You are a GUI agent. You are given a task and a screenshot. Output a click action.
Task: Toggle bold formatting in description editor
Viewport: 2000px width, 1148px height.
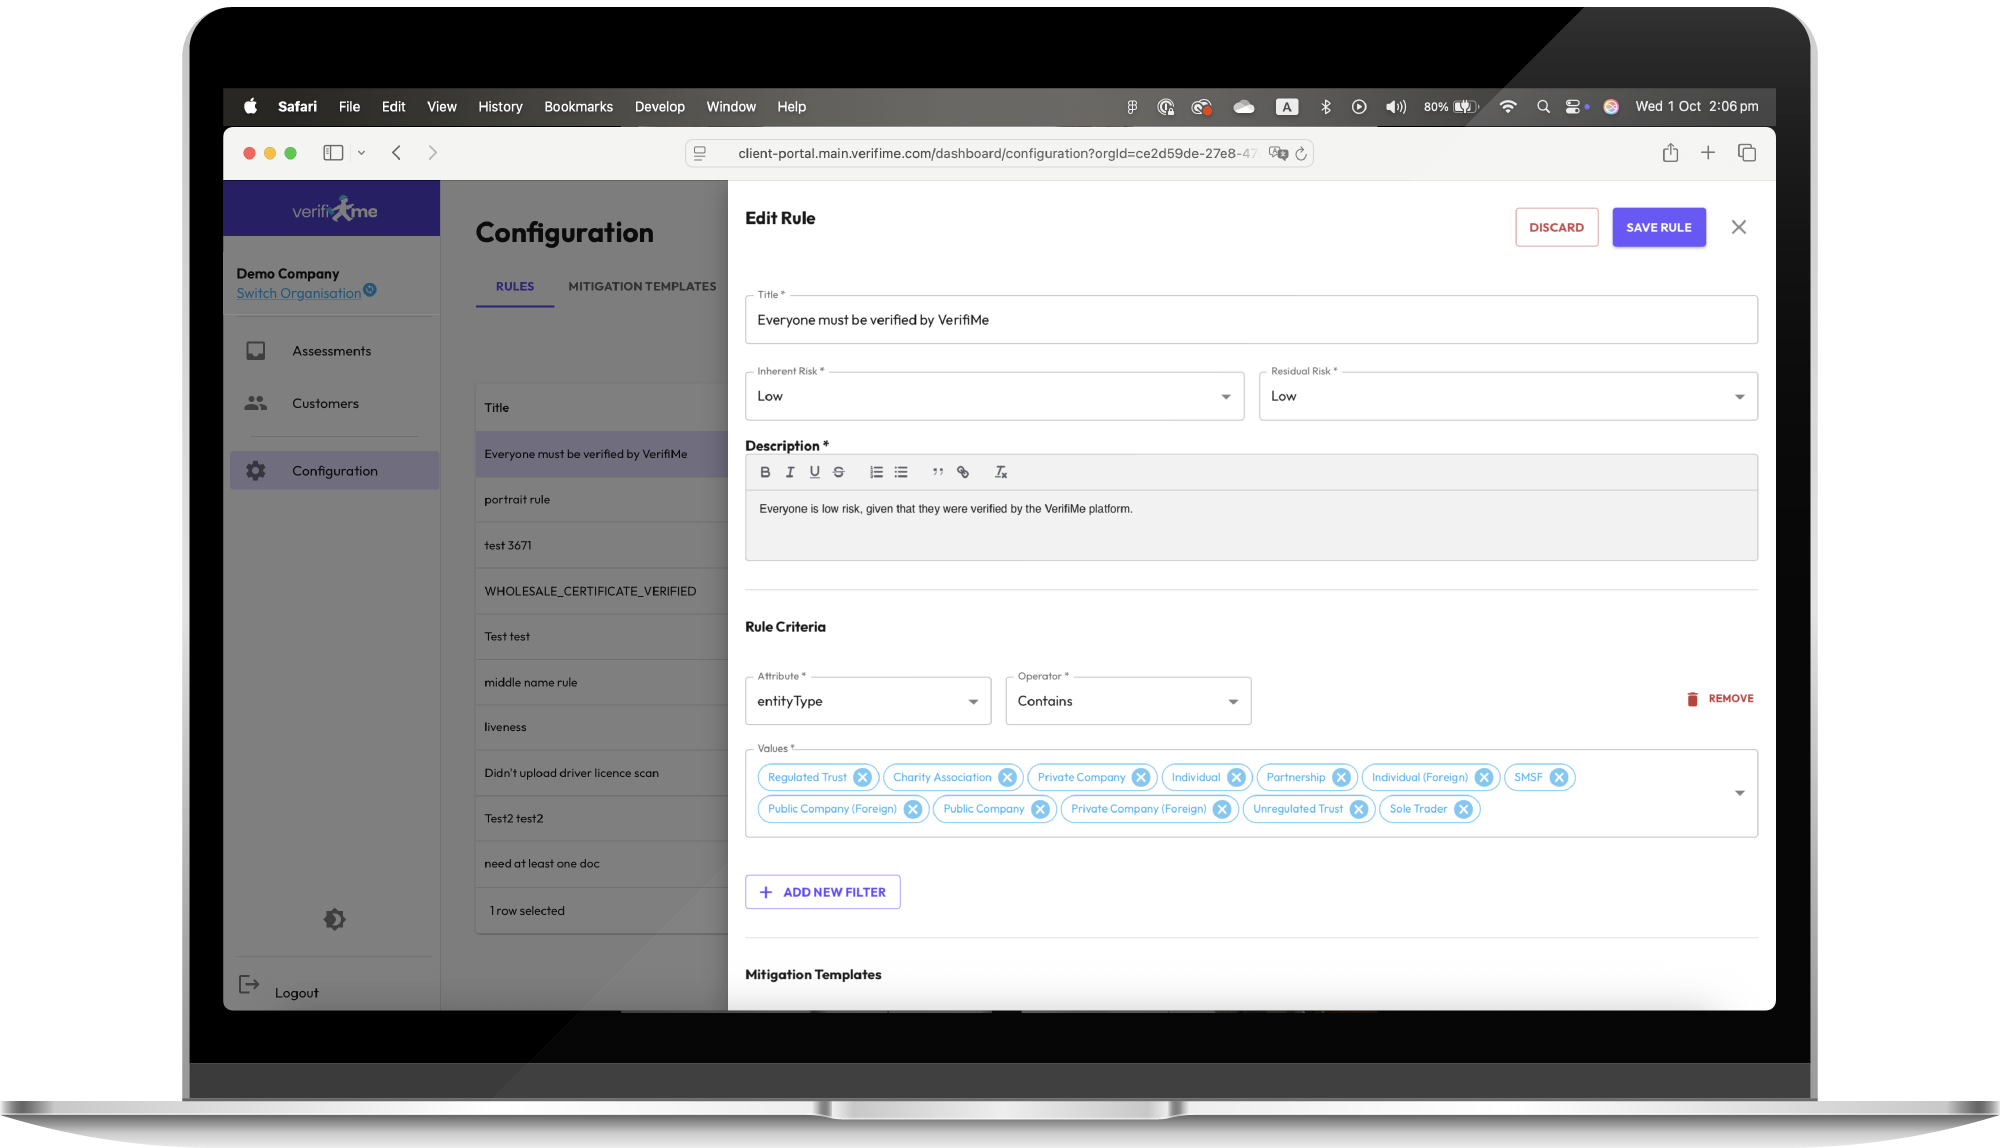765,472
